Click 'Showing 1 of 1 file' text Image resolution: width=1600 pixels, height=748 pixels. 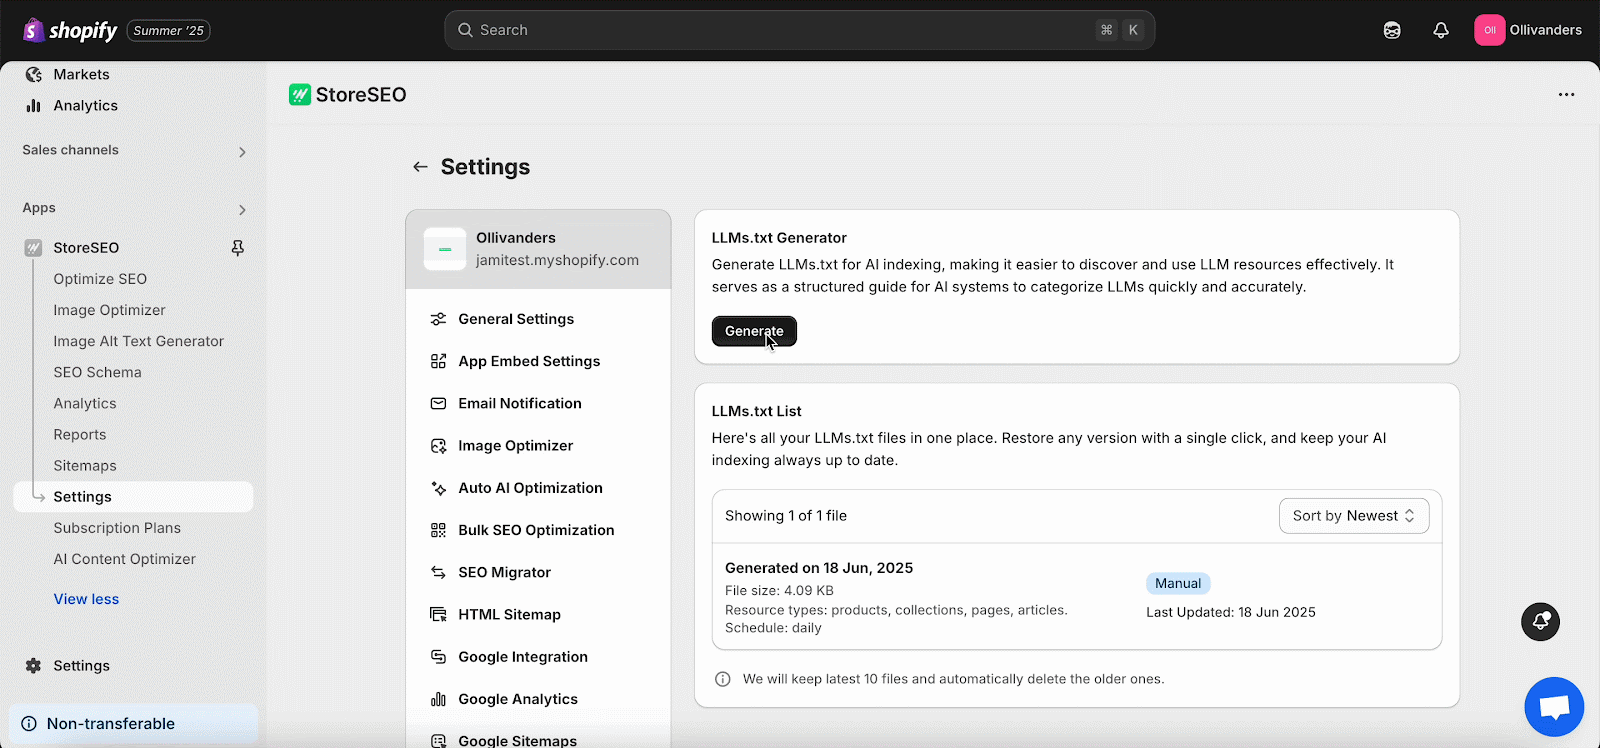(786, 516)
